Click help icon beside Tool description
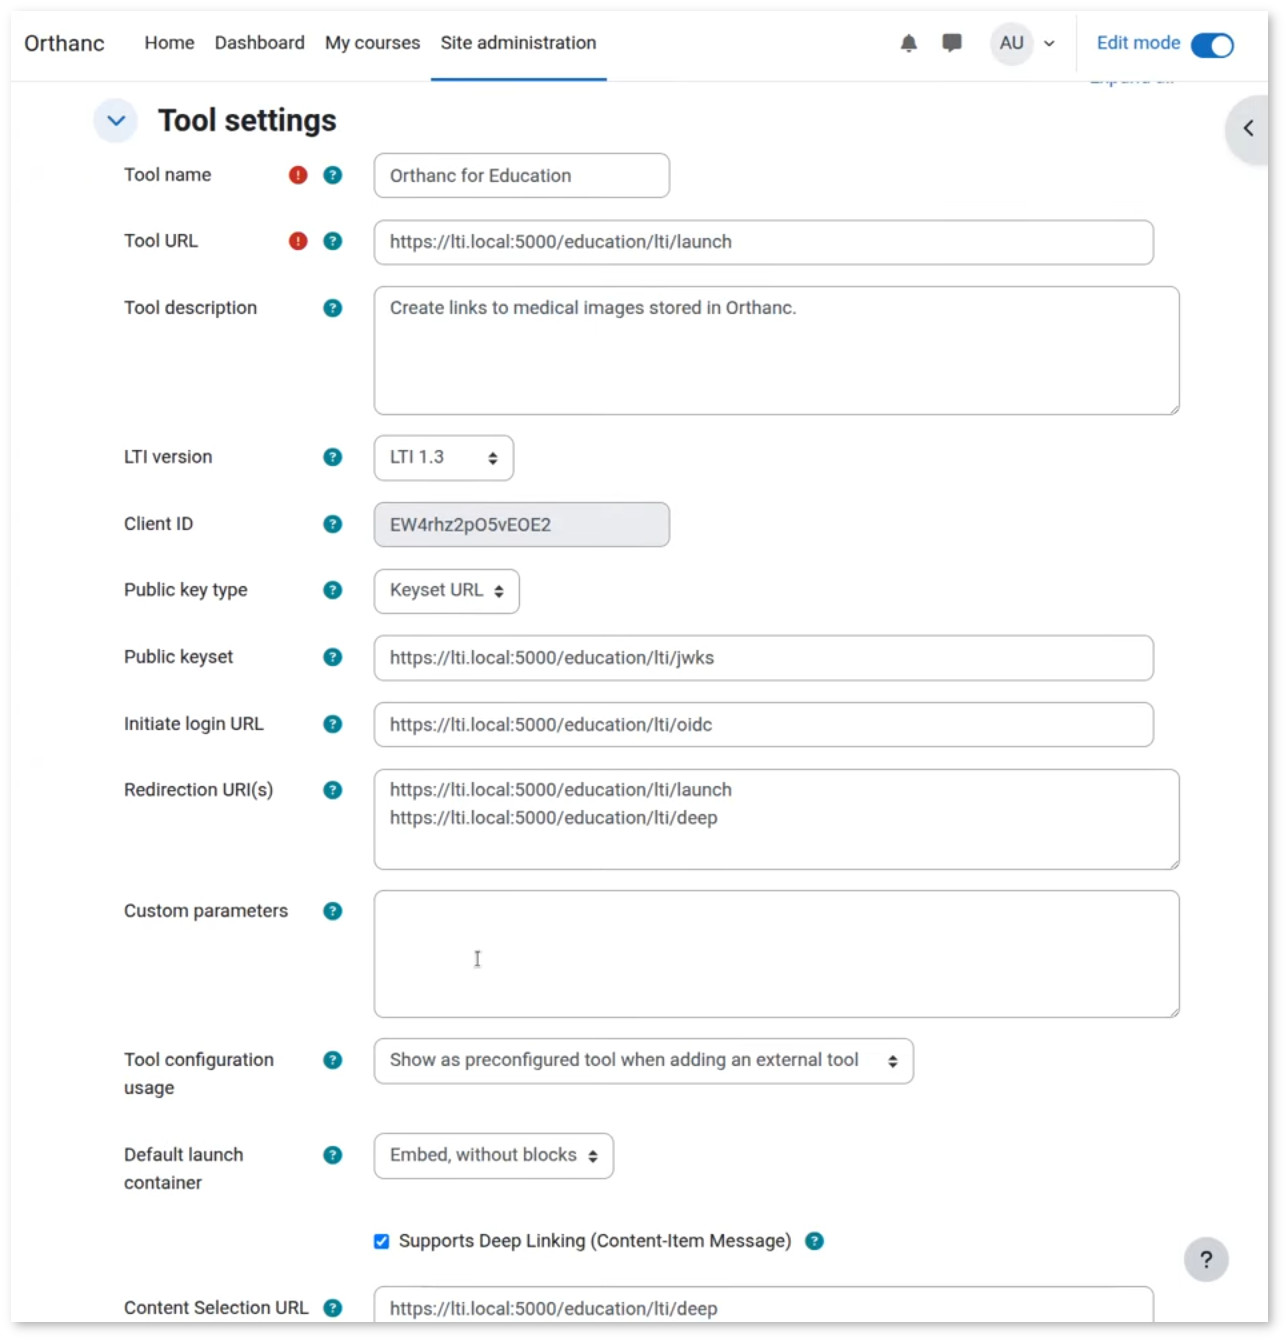Viewport: 1287px width, 1341px height. pos(333,308)
